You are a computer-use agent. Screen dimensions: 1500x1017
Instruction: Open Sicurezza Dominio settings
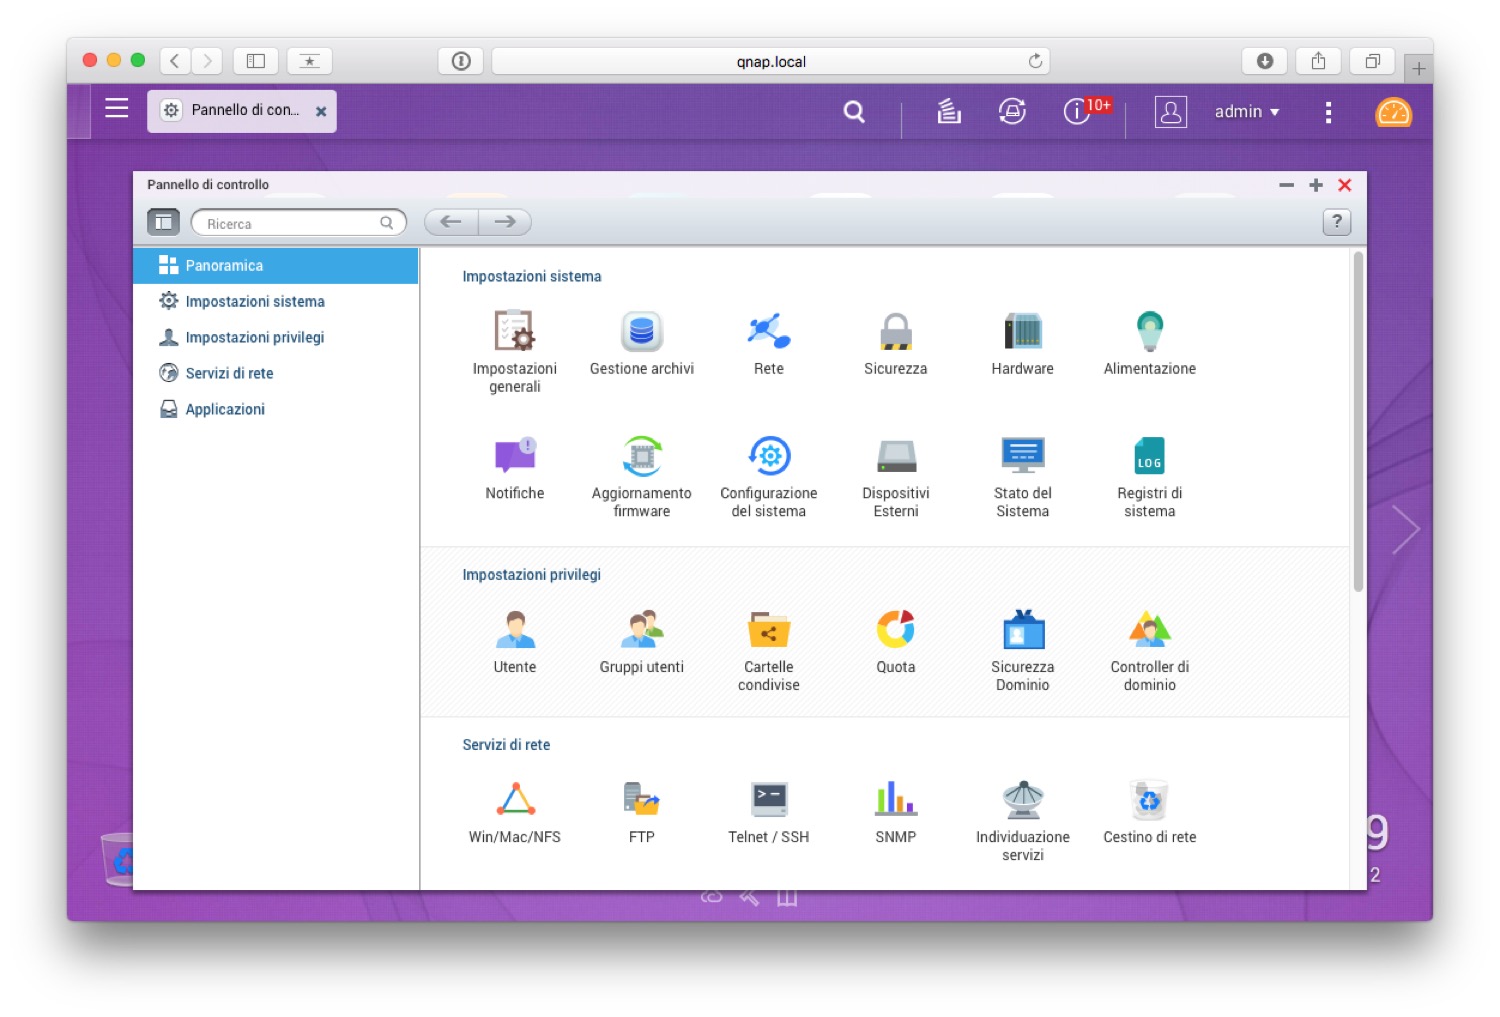[x=1023, y=650]
